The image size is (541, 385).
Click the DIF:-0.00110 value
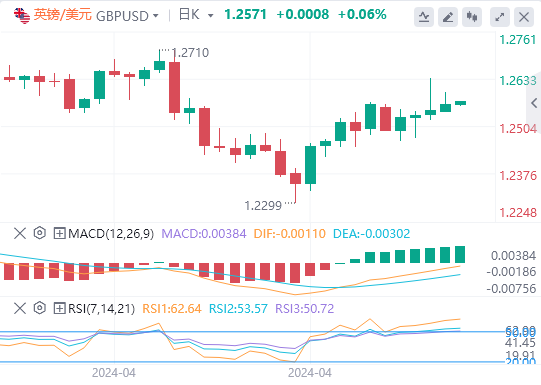click(x=289, y=234)
